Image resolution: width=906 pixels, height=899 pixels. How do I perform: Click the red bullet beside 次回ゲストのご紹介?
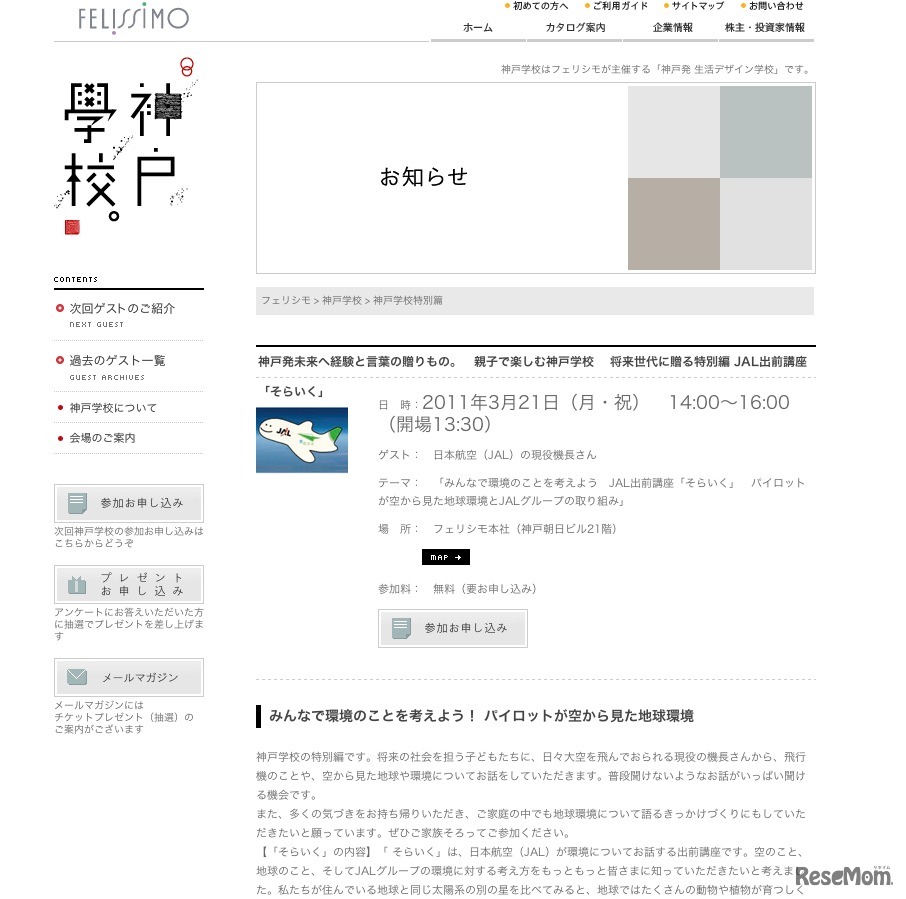(x=58, y=309)
